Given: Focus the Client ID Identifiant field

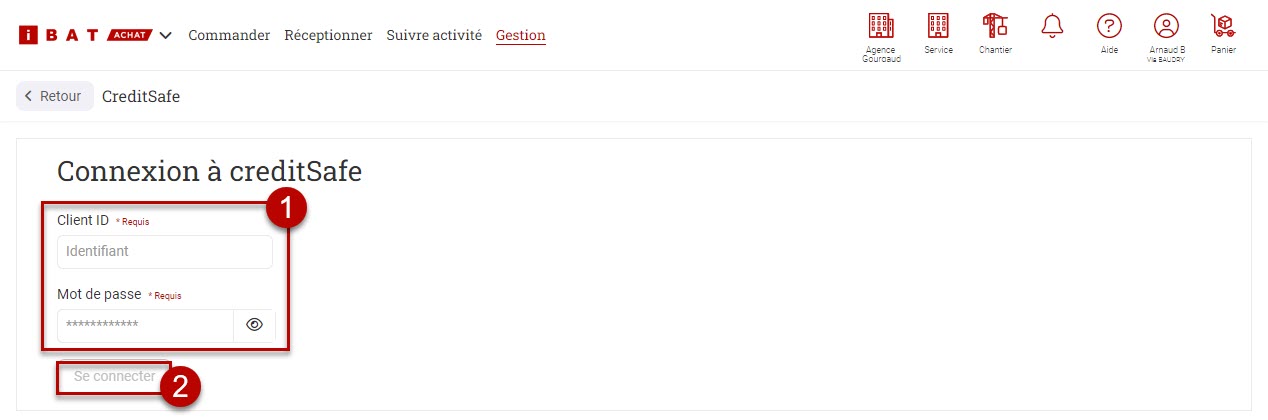Looking at the screenshot, I should point(164,252).
